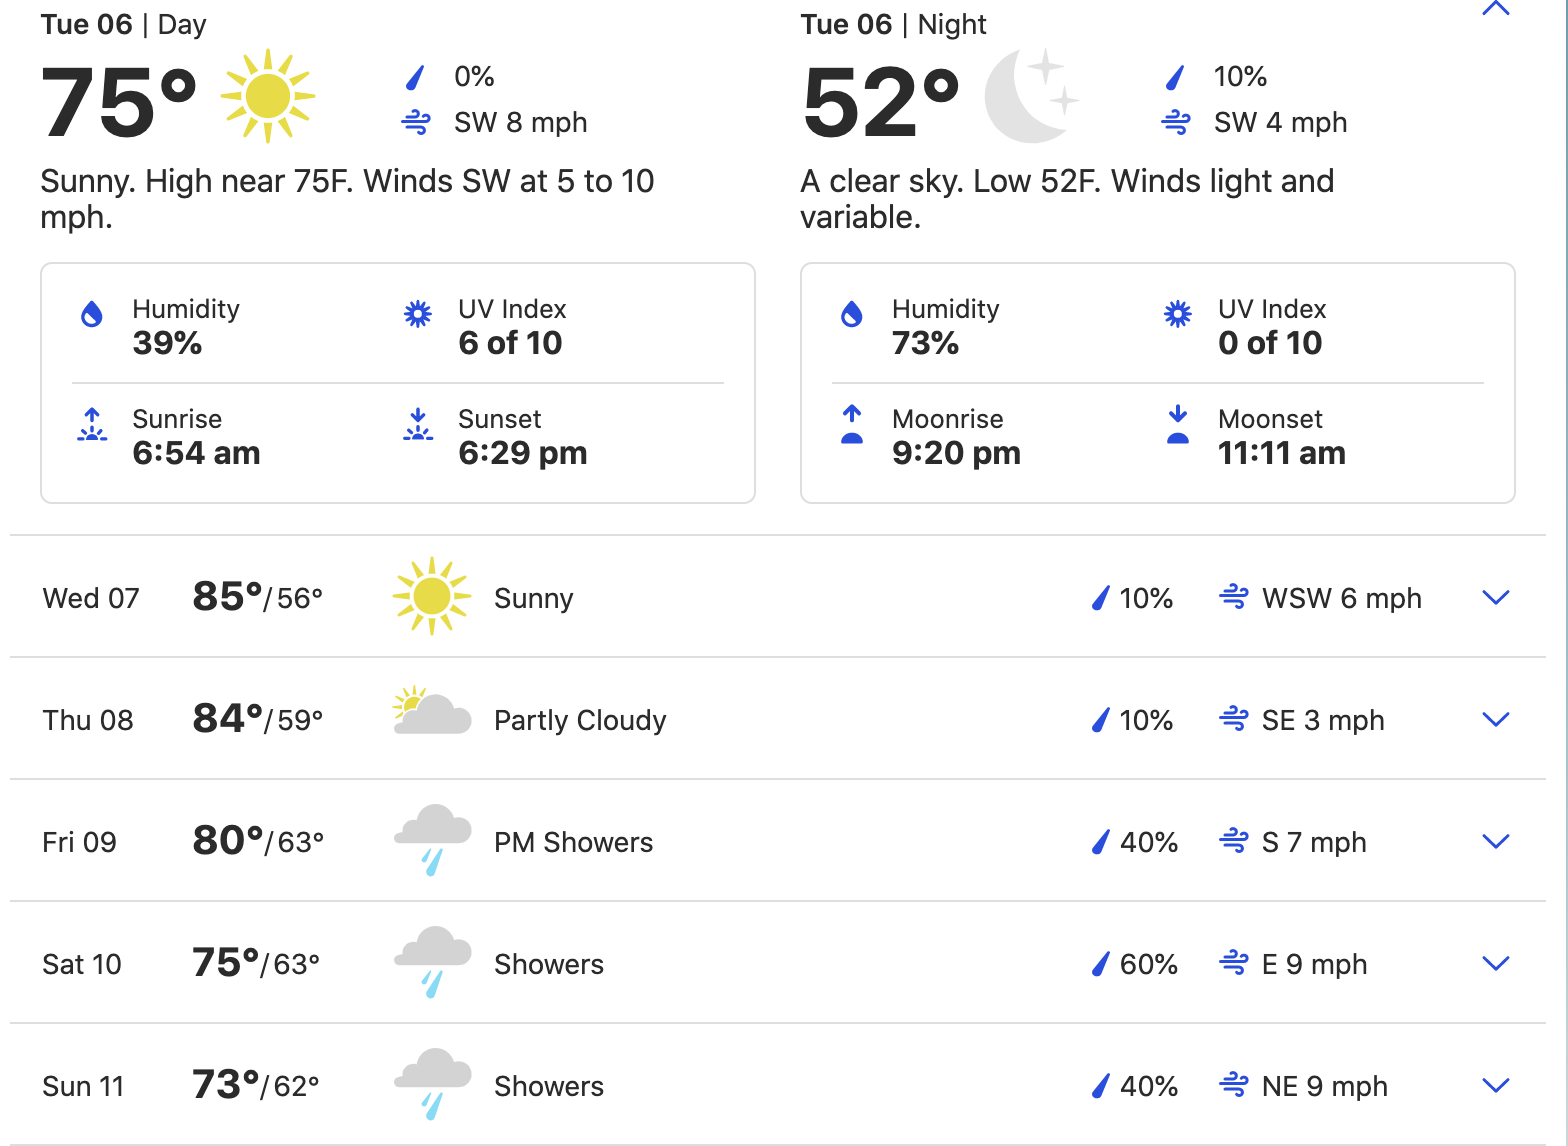
Task: Expand the Thu 08 forecast details
Action: (1495, 720)
